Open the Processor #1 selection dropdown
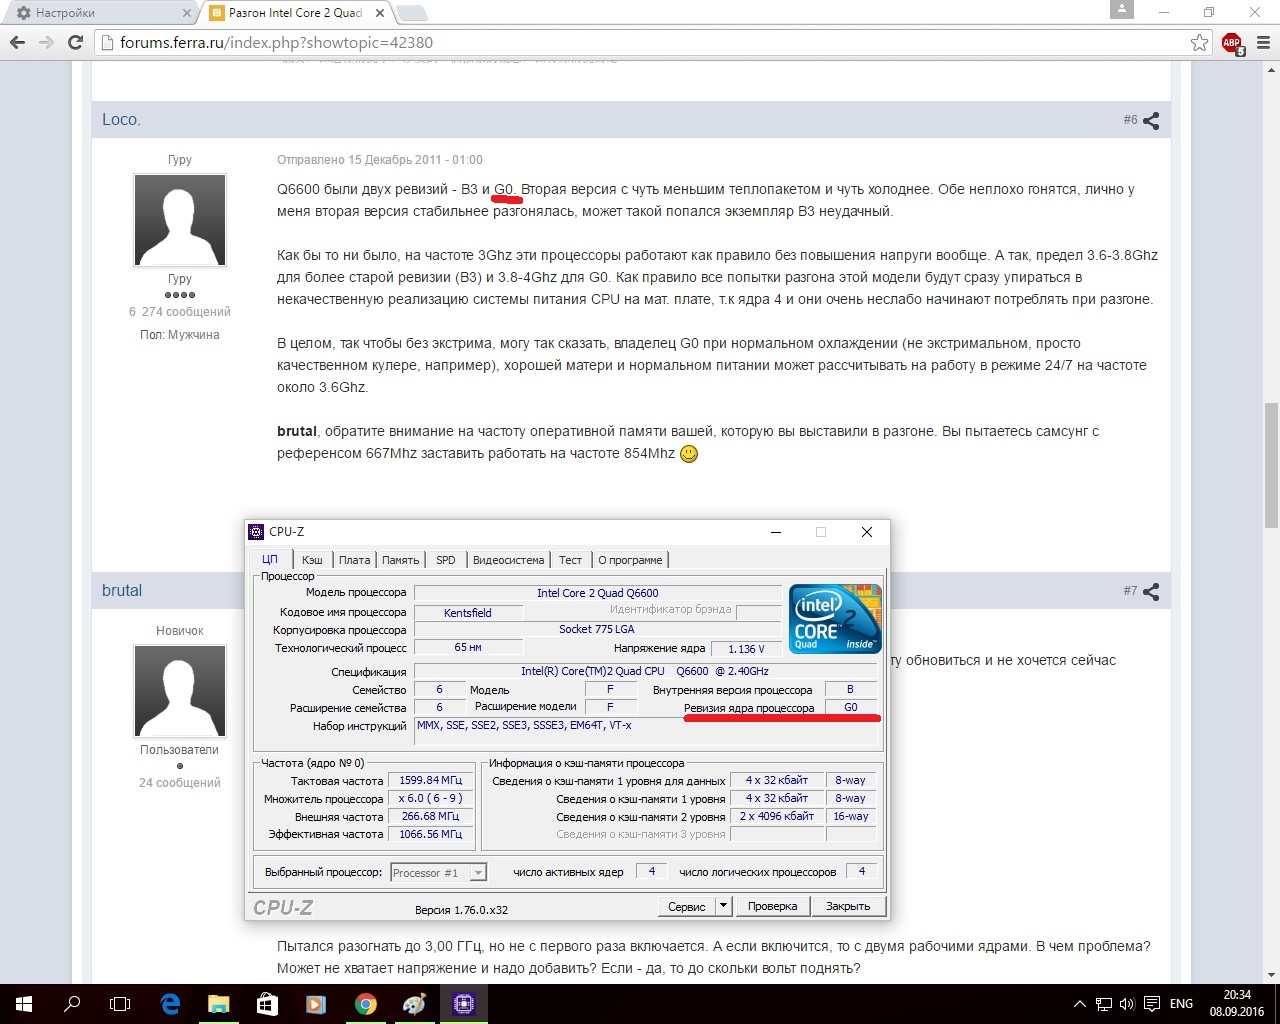Viewport: 1280px width, 1024px height. (438, 873)
